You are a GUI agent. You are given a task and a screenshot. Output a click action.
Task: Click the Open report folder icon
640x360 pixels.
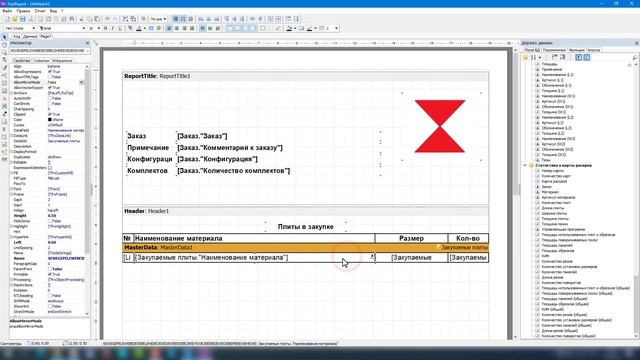pos(15,19)
